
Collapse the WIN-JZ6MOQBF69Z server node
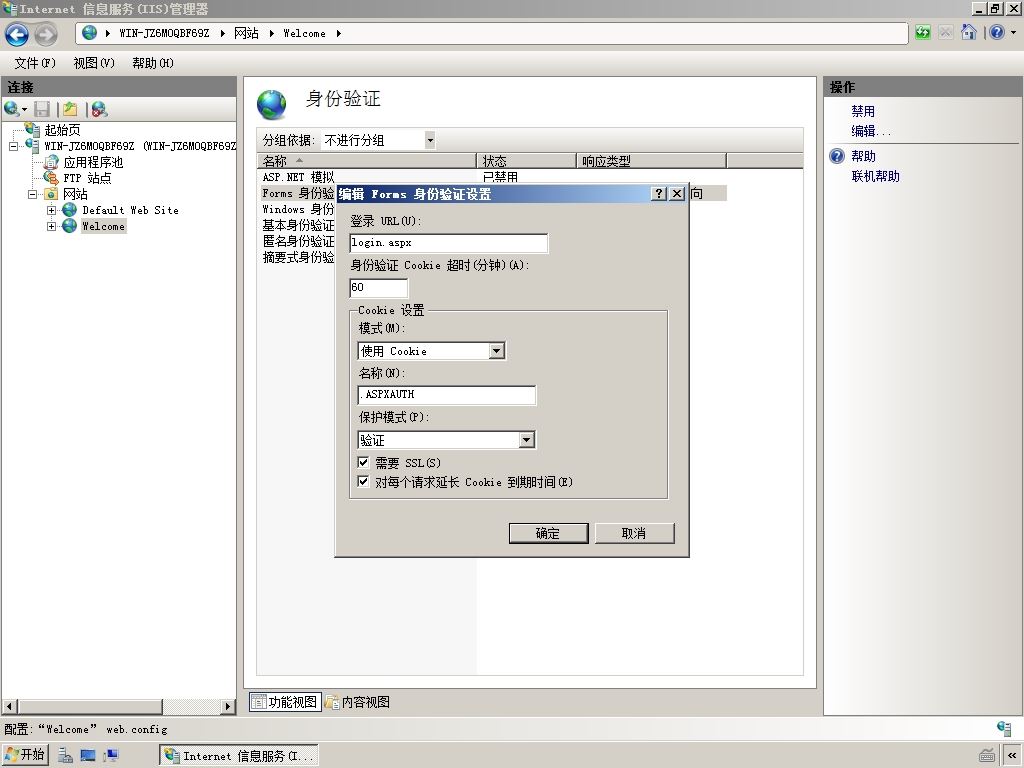coord(13,146)
